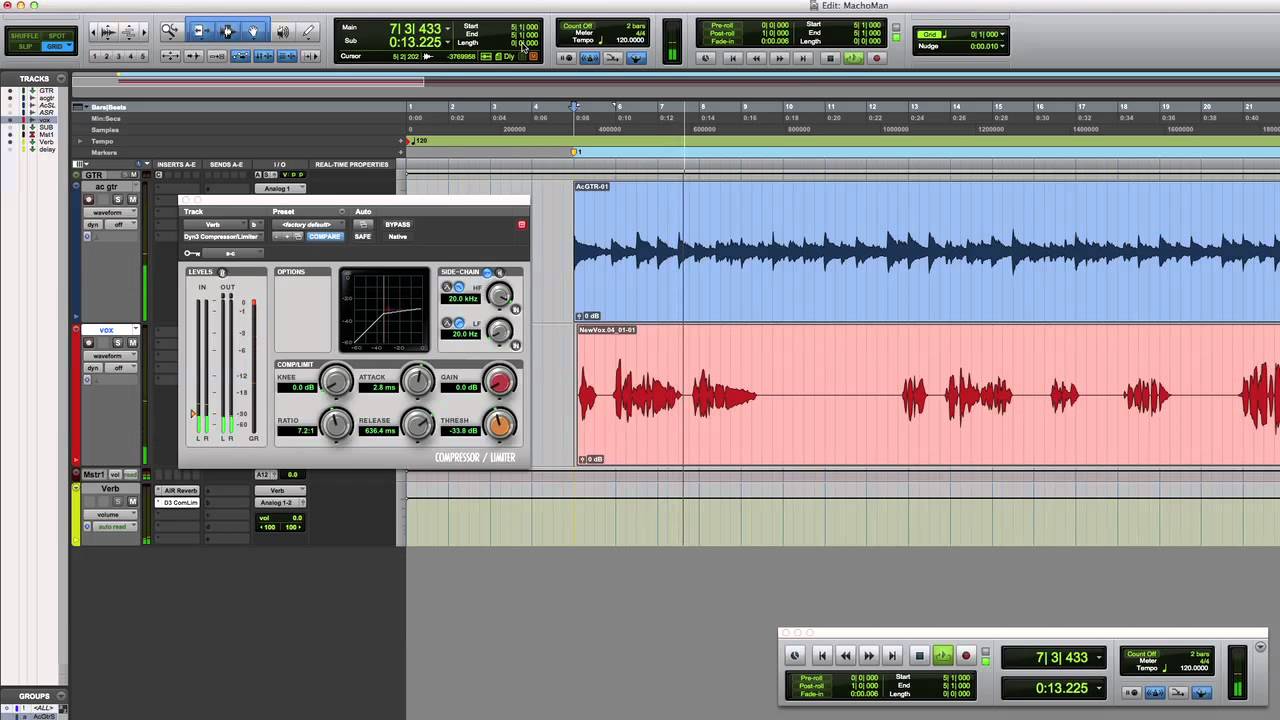Select the Pencil tool
This screenshot has height=720, width=1280.
tap(309, 33)
